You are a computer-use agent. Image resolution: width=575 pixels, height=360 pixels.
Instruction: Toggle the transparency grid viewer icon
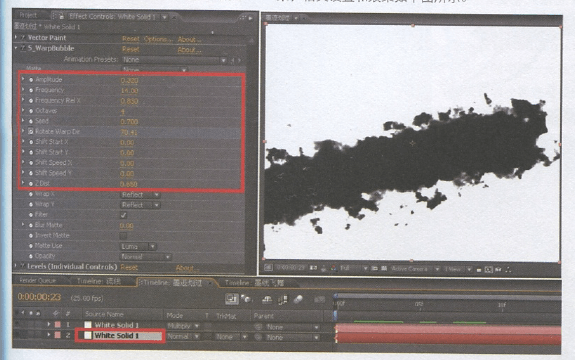[x=384, y=269]
